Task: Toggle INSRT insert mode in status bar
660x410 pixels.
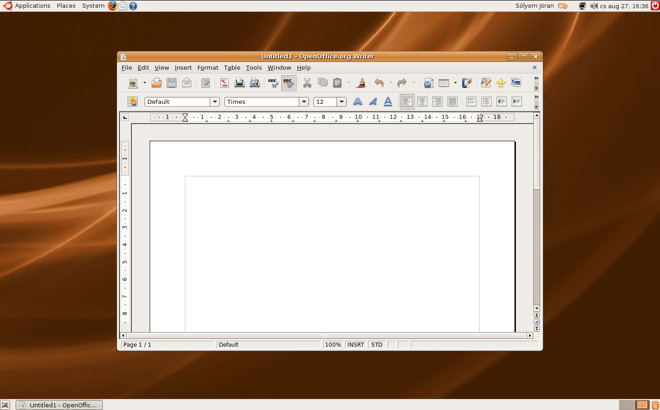Action: coord(356,345)
